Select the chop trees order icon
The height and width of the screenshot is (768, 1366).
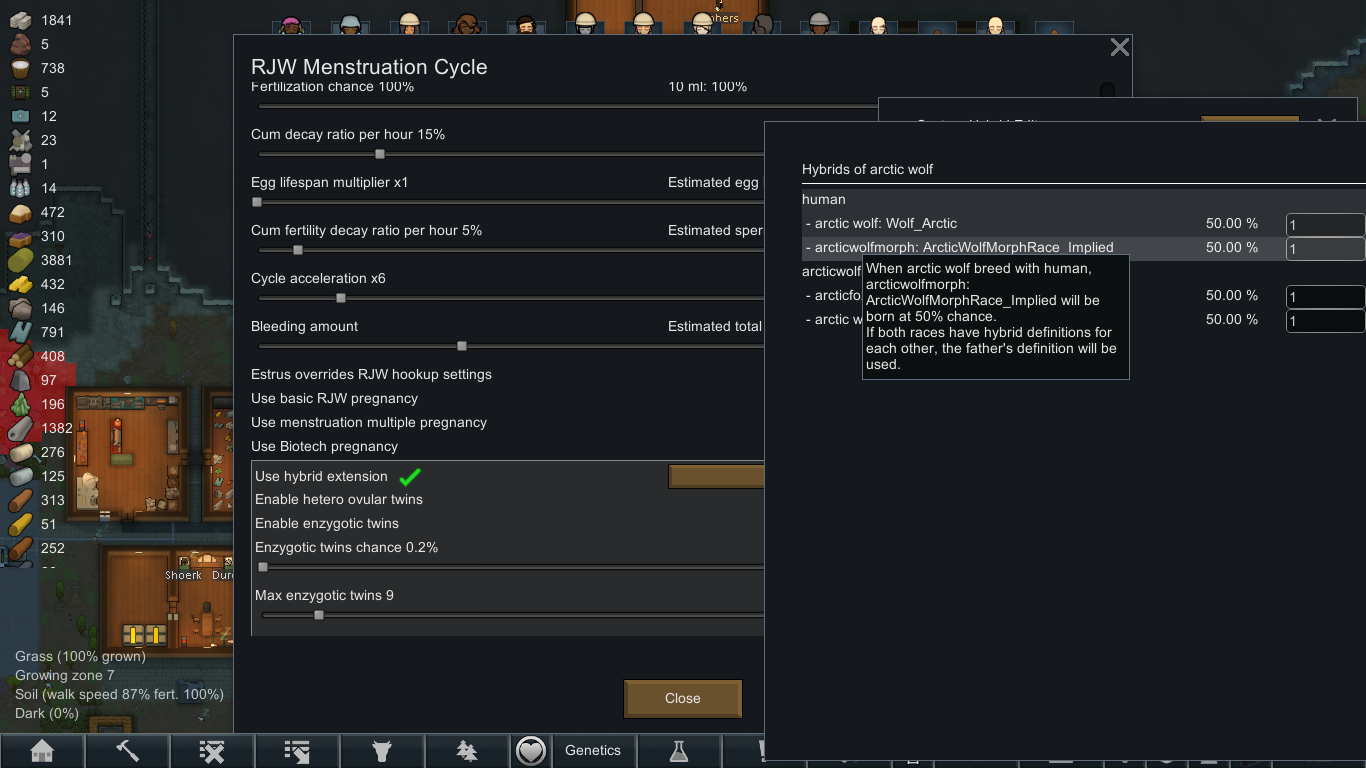[x=467, y=750]
